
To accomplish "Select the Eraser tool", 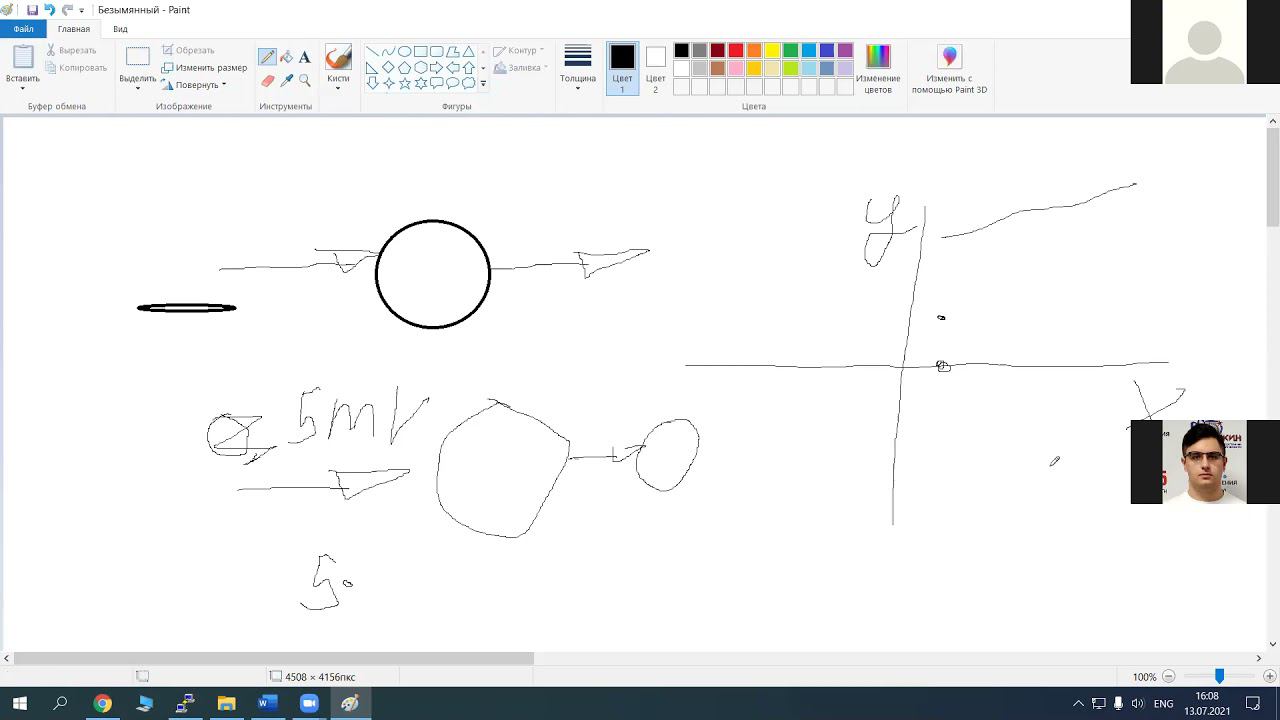I will click(268, 80).
